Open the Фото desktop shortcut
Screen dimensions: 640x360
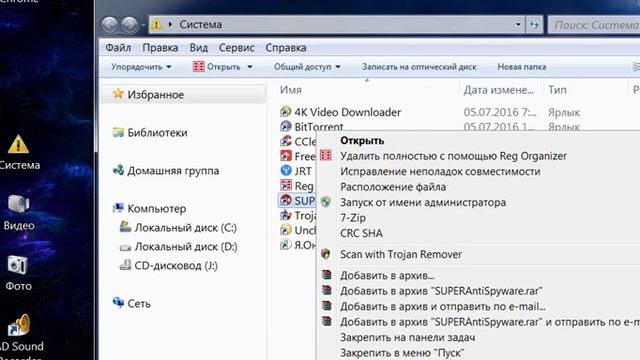18,273
